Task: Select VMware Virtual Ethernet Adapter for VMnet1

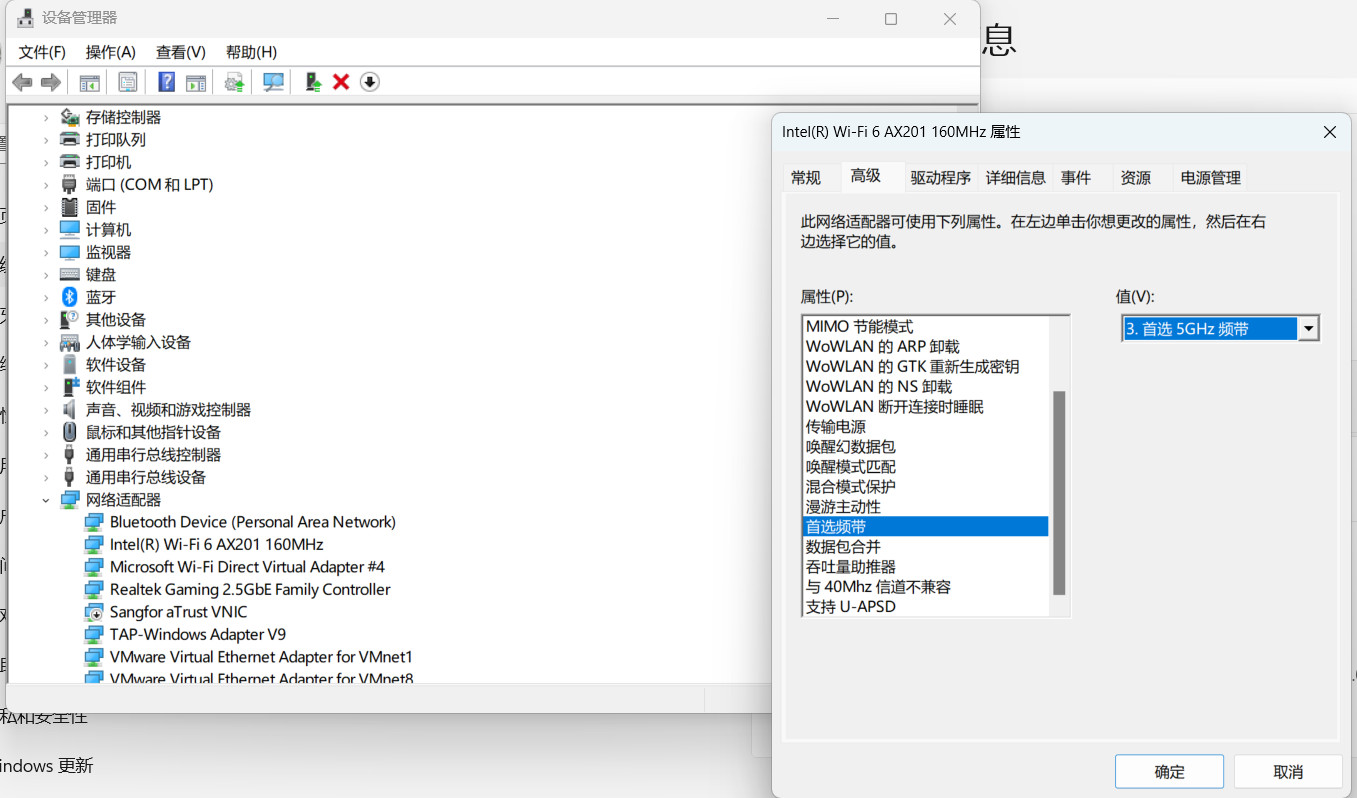Action: pyautogui.click(x=261, y=657)
